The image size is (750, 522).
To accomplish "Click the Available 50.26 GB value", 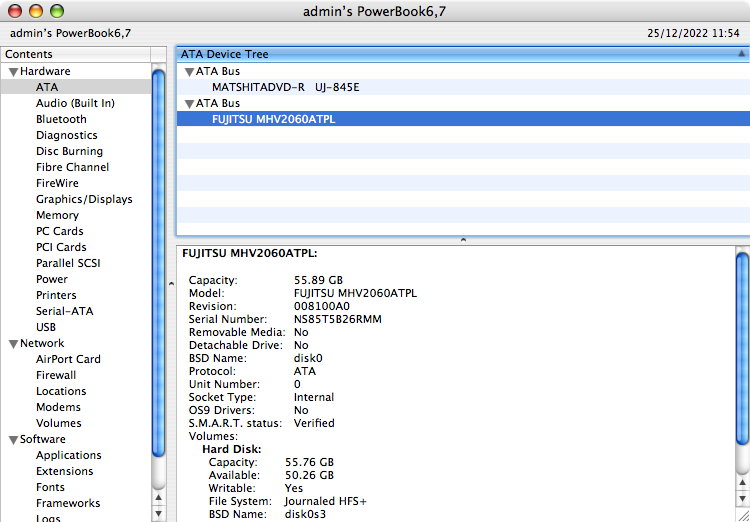I will (309, 475).
